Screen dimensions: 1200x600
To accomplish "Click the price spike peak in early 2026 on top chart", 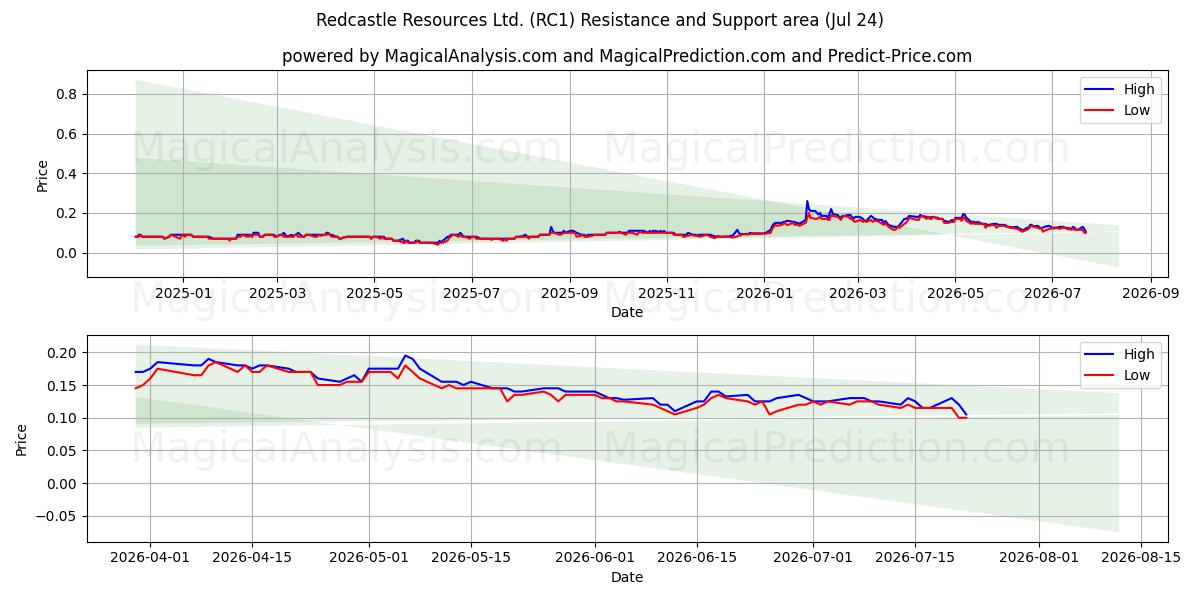I will tap(807, 202).
